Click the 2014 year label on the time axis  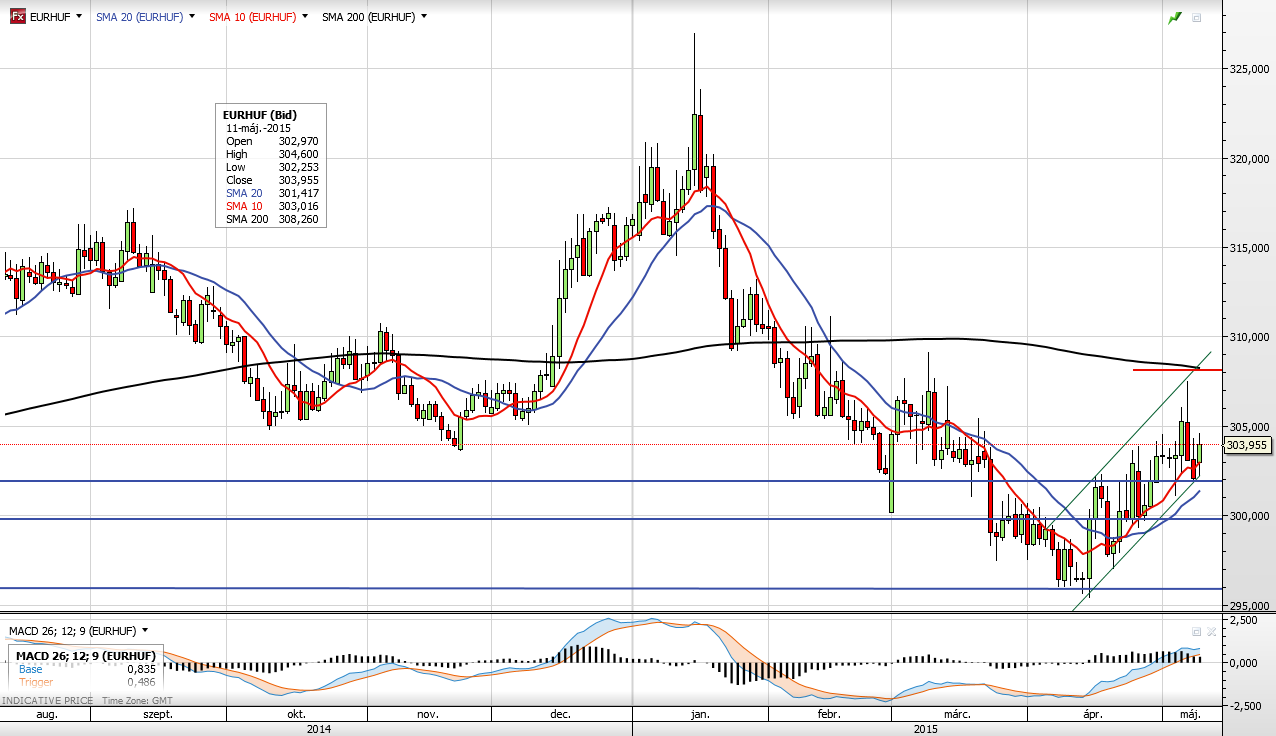[x=319, y=729]
